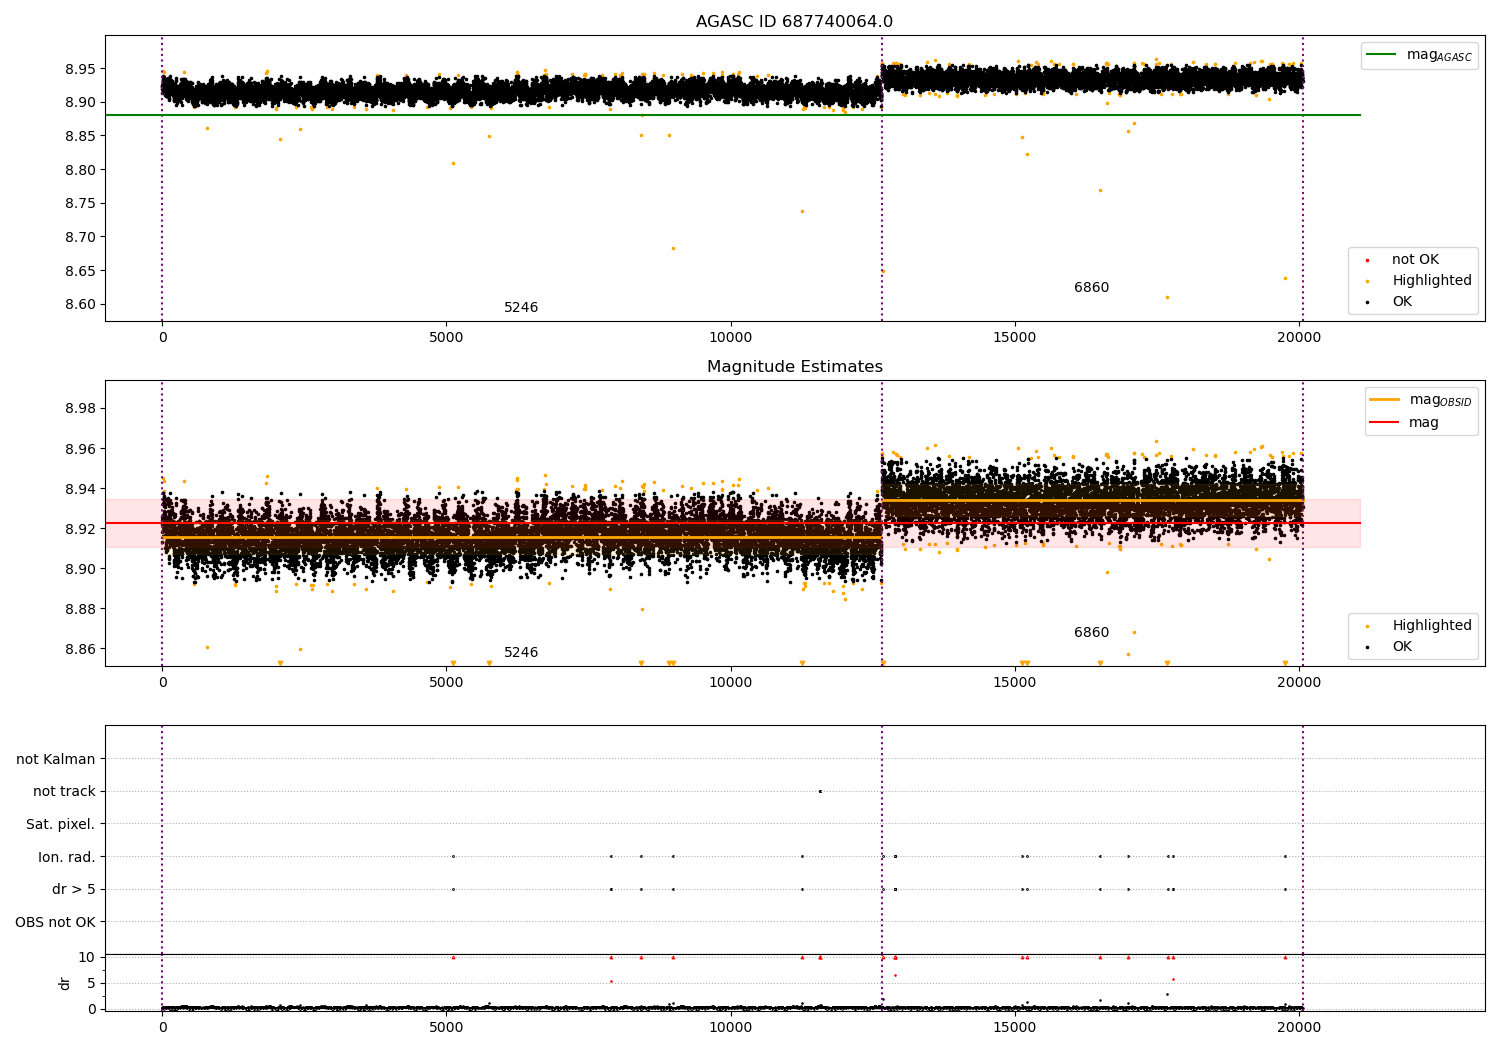Select the mag OBSID legend label
The width and height of the screenshot is (1500, 1050).
coord(1440,400)
